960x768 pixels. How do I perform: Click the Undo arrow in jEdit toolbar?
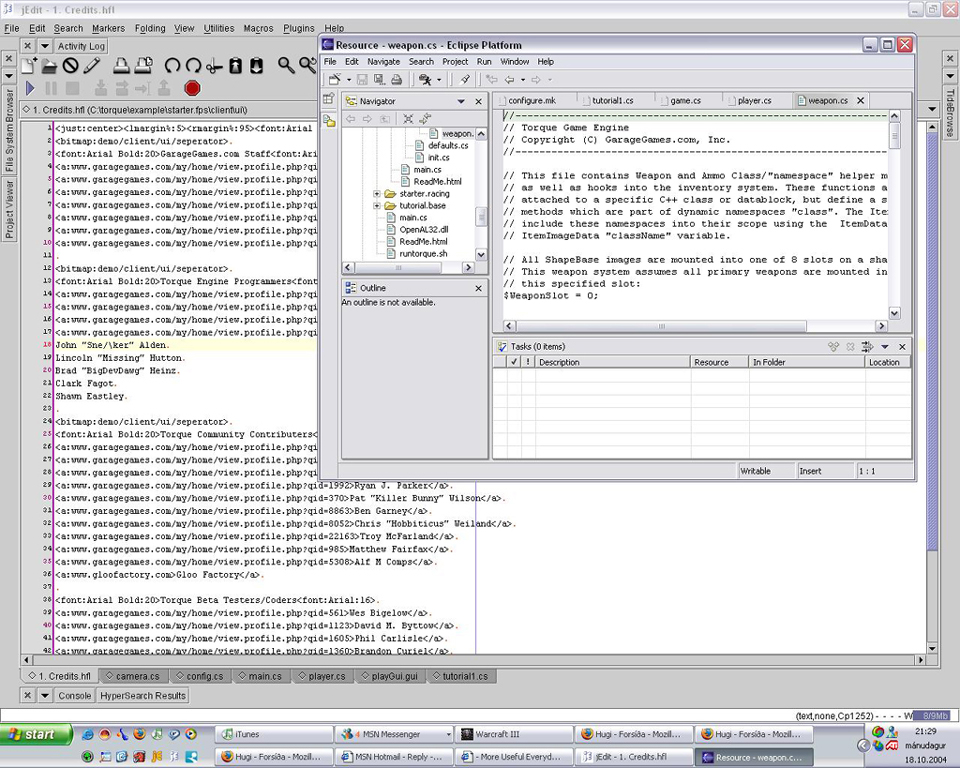(x=172, y=66)
